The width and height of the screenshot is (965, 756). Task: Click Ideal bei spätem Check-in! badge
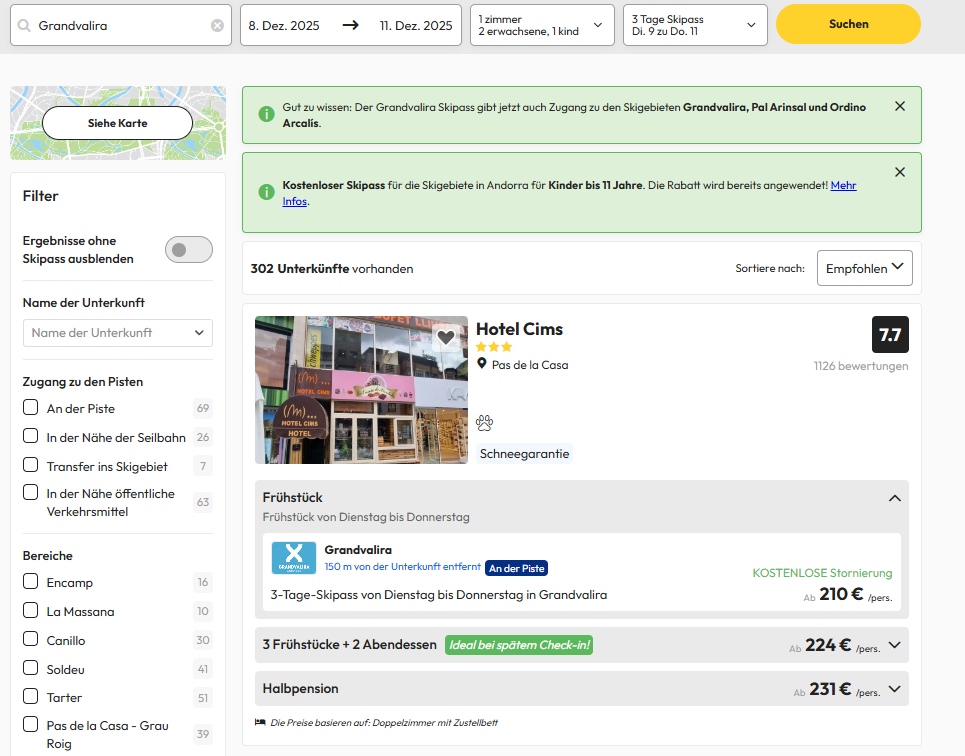tap(519, 645)
